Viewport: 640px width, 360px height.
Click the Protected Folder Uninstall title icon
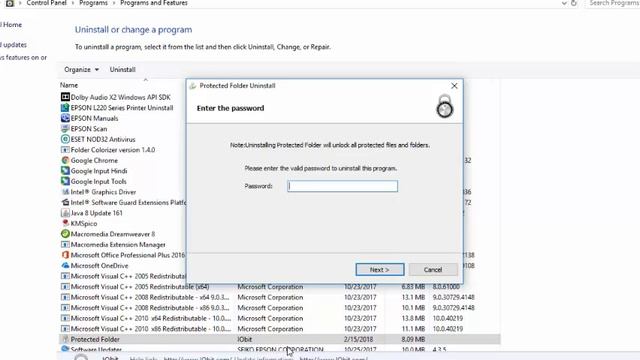[x=193, y=86]
